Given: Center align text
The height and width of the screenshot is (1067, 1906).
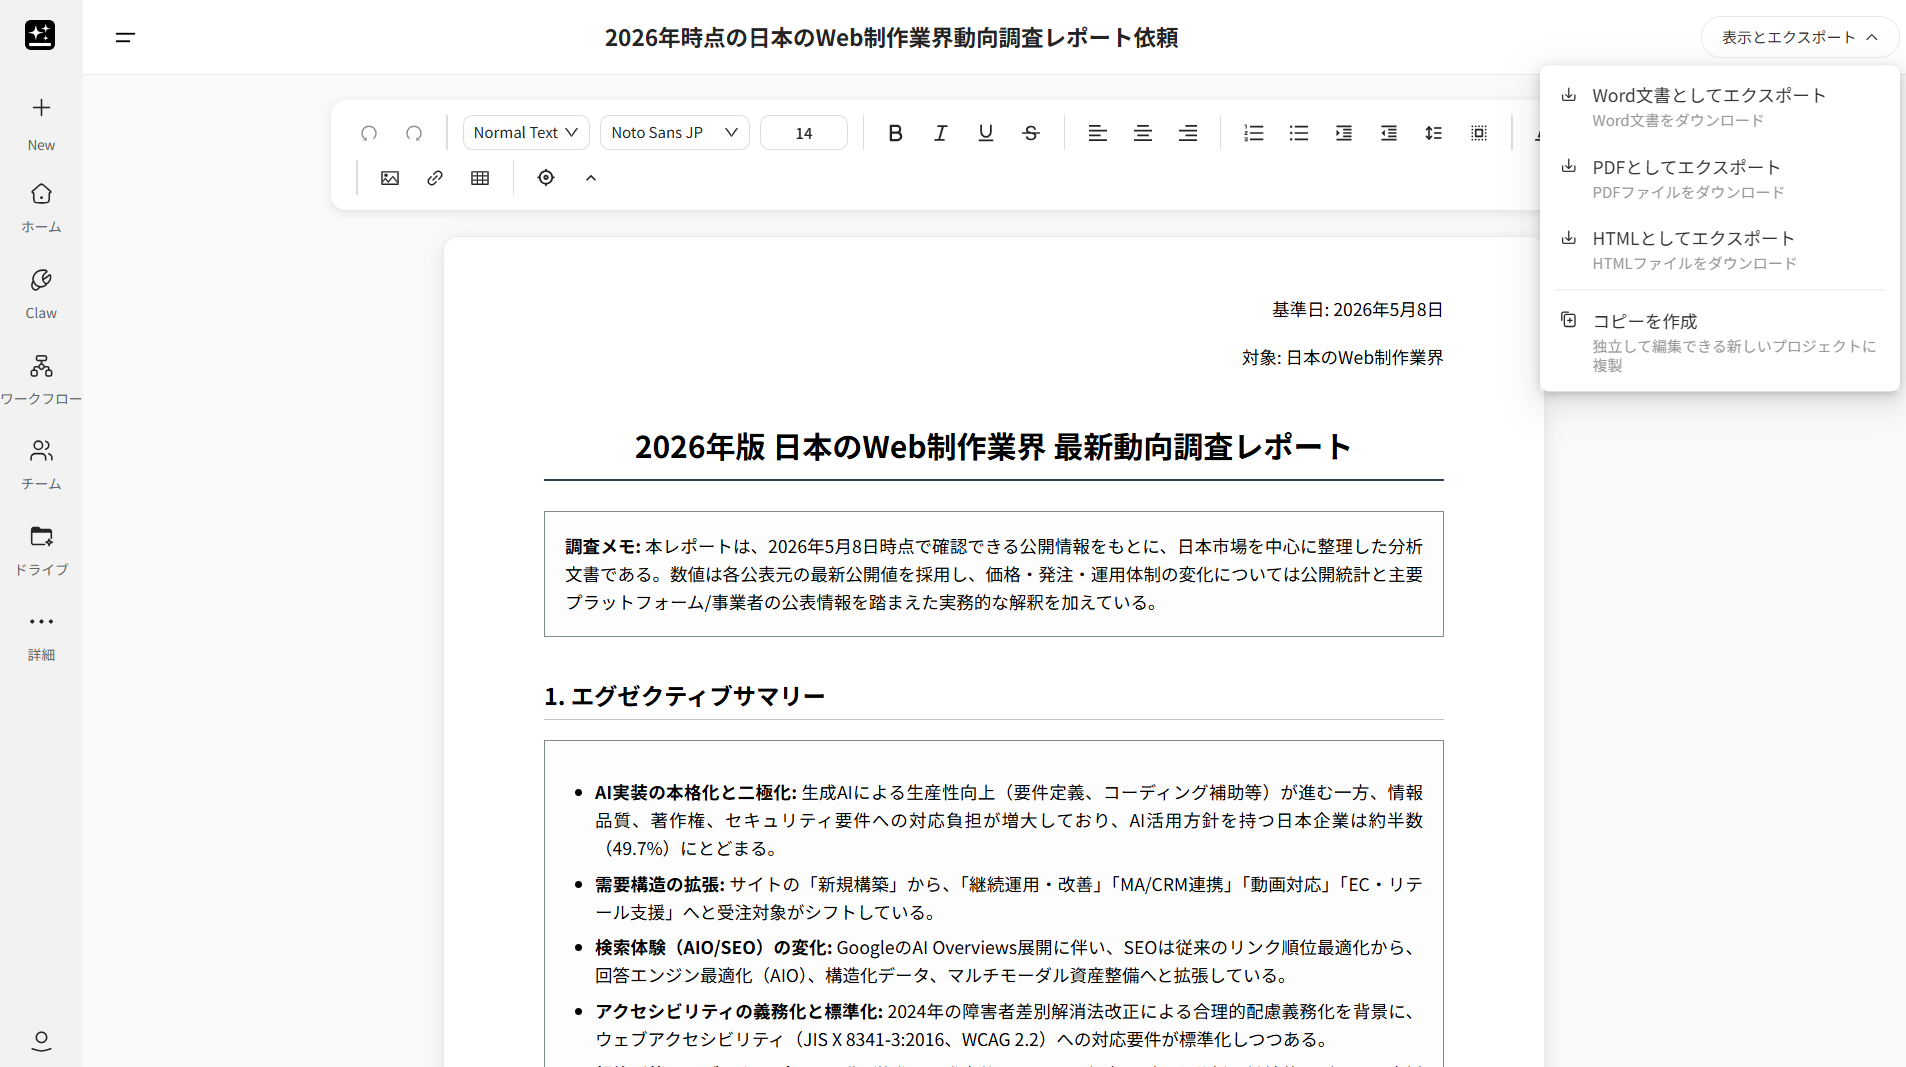Looking at the screenshot, I should (x=1142, y=133).
